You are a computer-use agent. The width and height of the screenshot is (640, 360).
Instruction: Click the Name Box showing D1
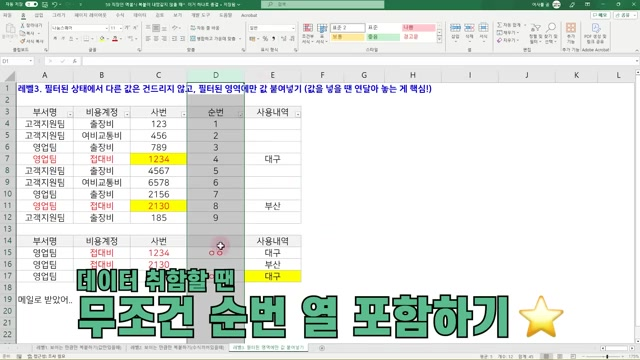point(17,61)
